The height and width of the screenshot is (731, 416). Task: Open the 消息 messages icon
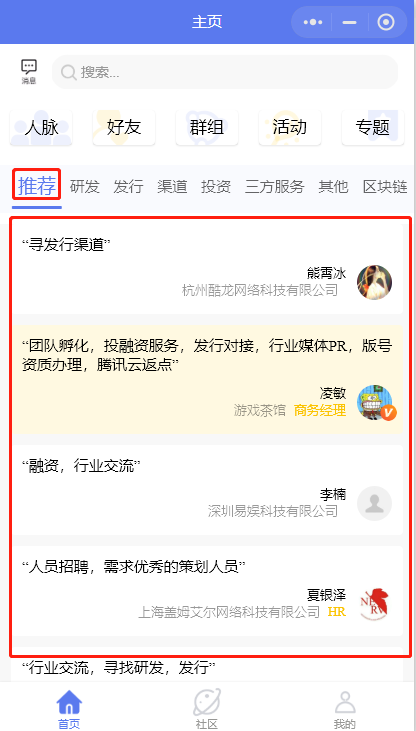[x=29, y=72]
